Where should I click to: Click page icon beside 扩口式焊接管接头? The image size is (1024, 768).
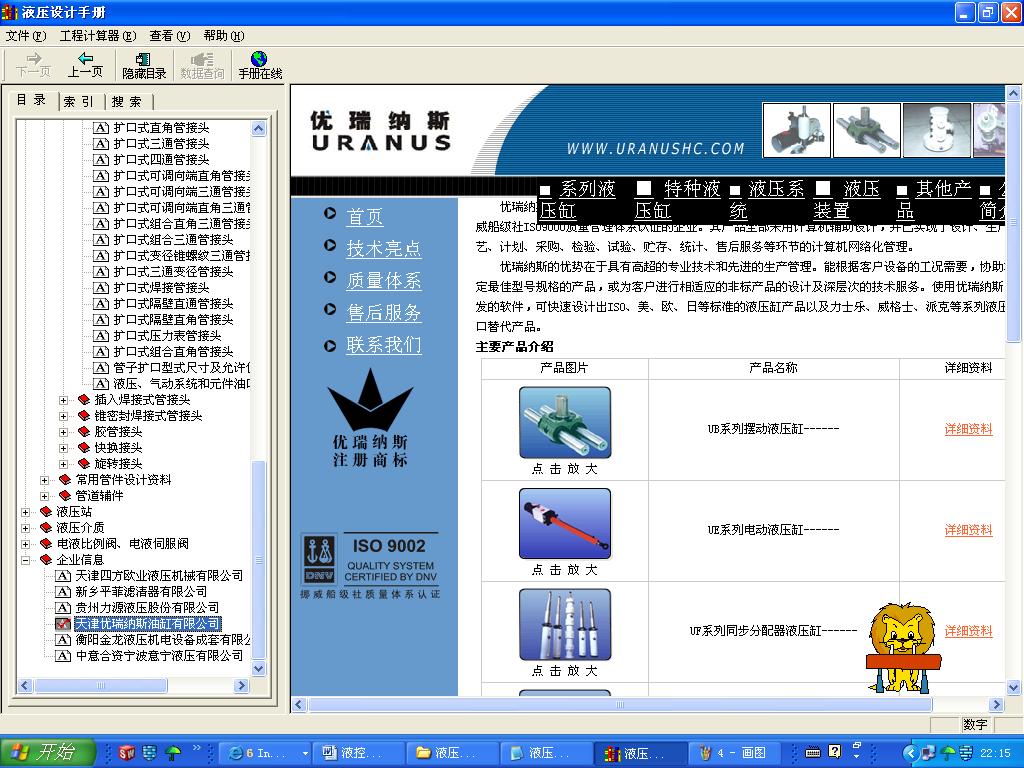pos(101,288)
